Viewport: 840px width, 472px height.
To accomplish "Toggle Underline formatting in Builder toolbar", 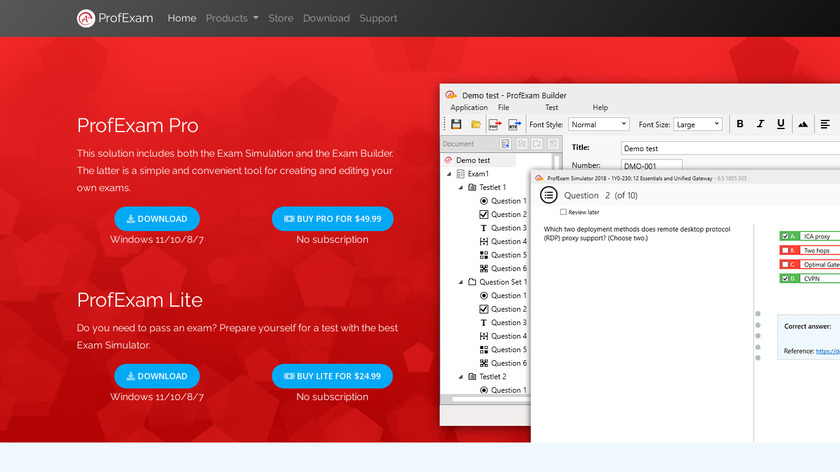I will click(x=781, y=124).
